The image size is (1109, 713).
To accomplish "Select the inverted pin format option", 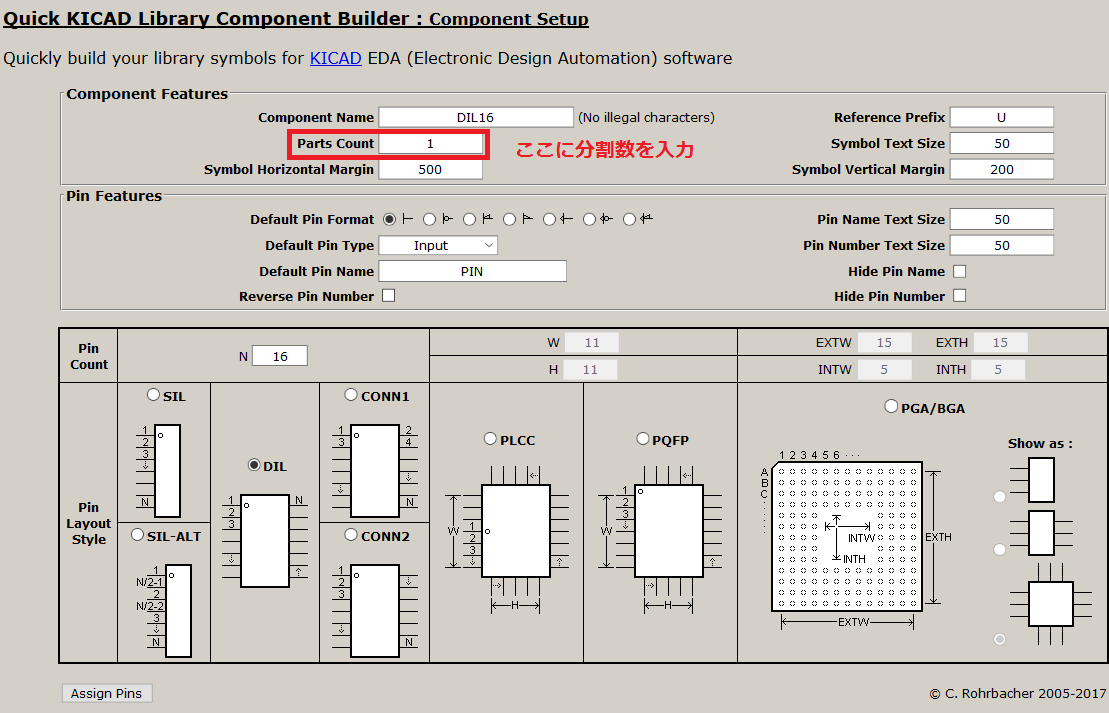I will point(429,219).
